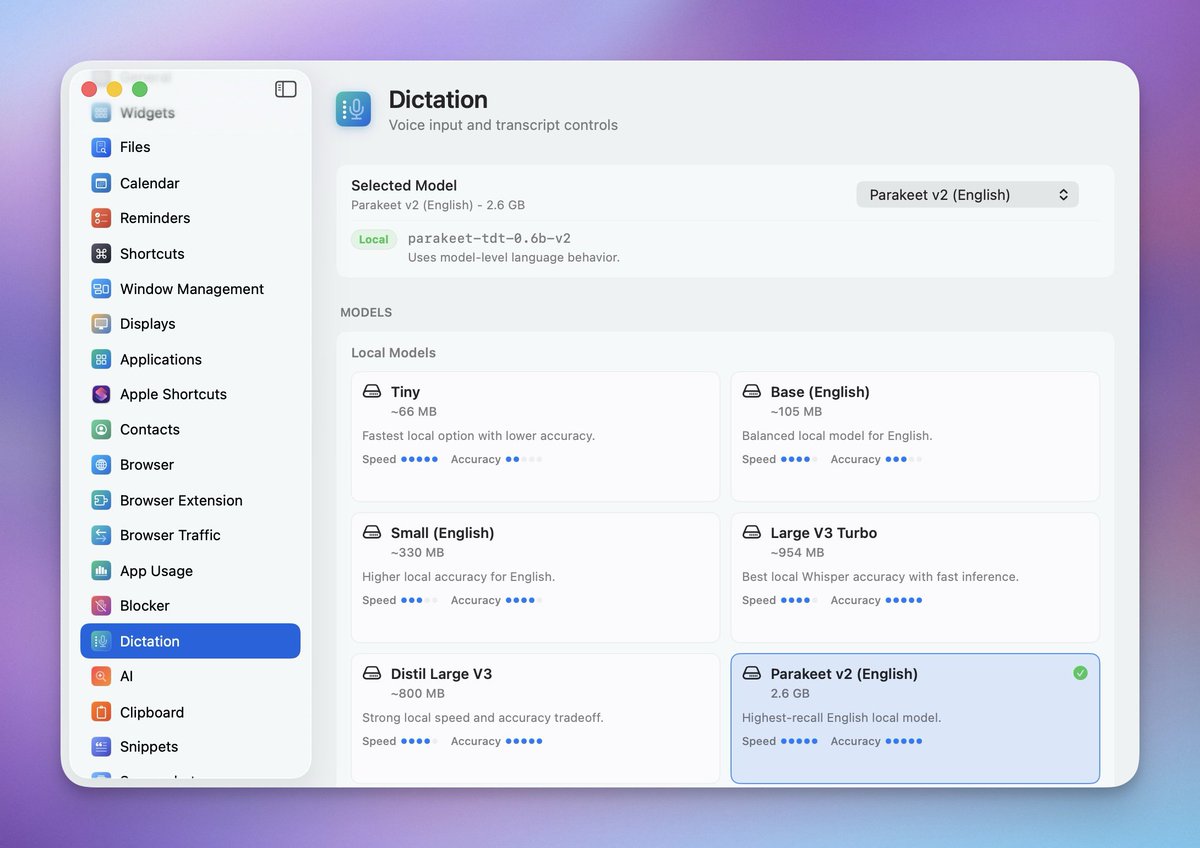This screenshot has height=848, width=1200.
Task: Click the ~954 MB size label
Action: (797, 553)
